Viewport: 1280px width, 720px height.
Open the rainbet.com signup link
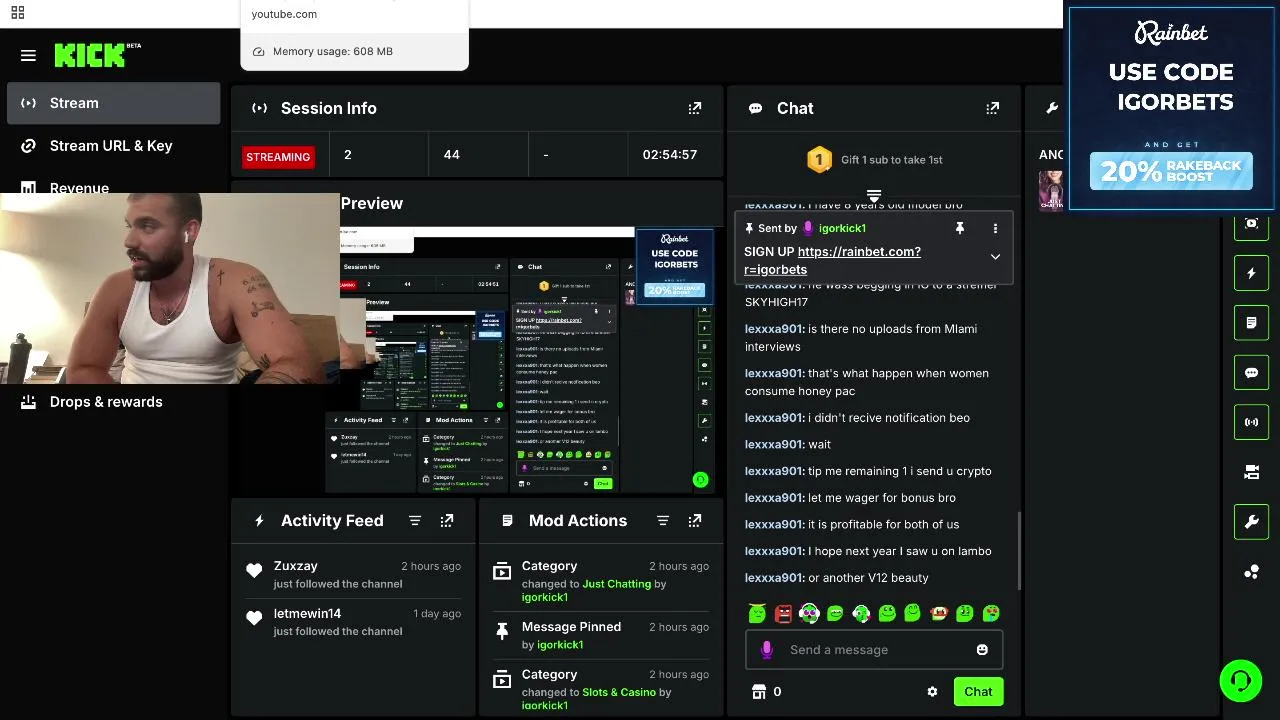pyautogui.click(x=832, y=260)
